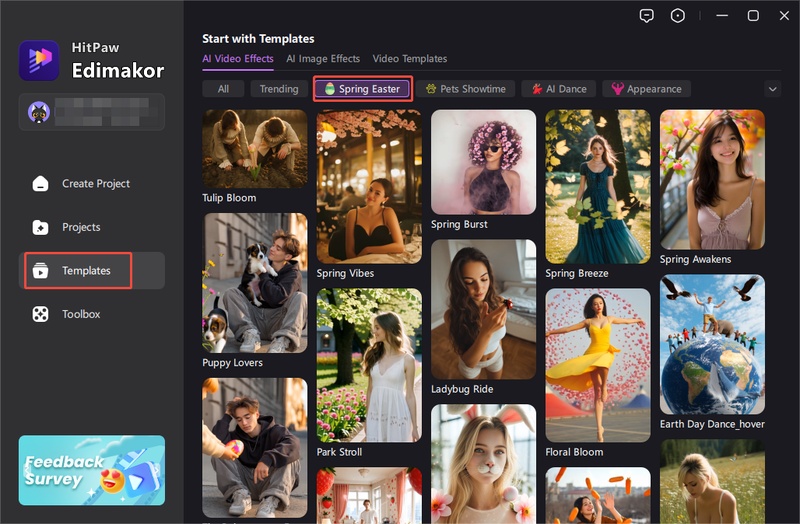Open the Park Stroll template thumbnail
Viewport: 800px width, 524px height.
point(369,365)
